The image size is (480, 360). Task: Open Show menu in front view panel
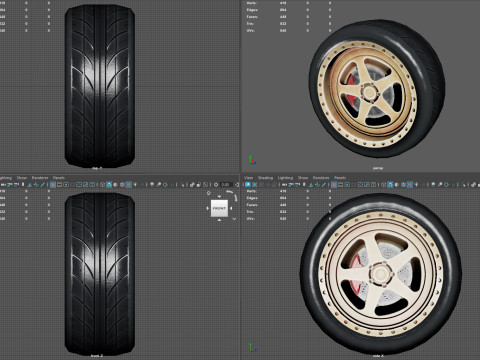[x=22, y=178]
